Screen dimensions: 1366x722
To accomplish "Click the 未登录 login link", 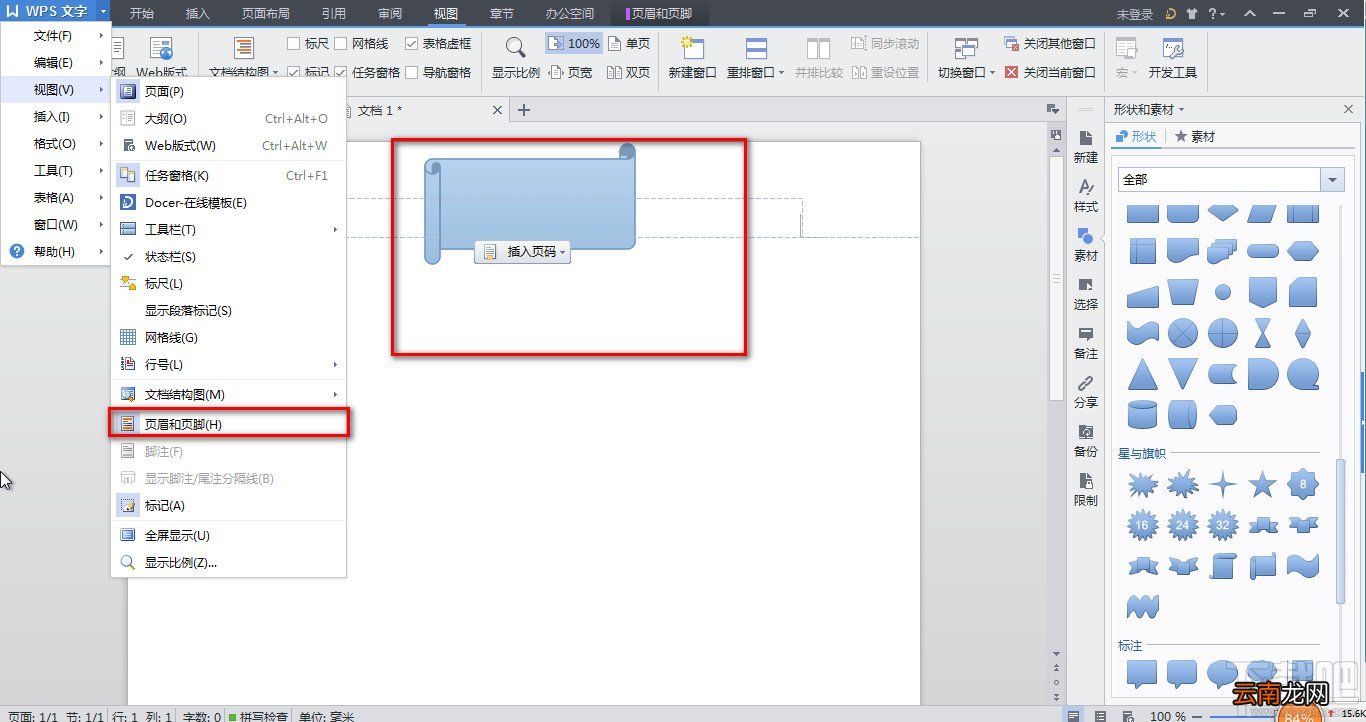I will coord(1135,14).
